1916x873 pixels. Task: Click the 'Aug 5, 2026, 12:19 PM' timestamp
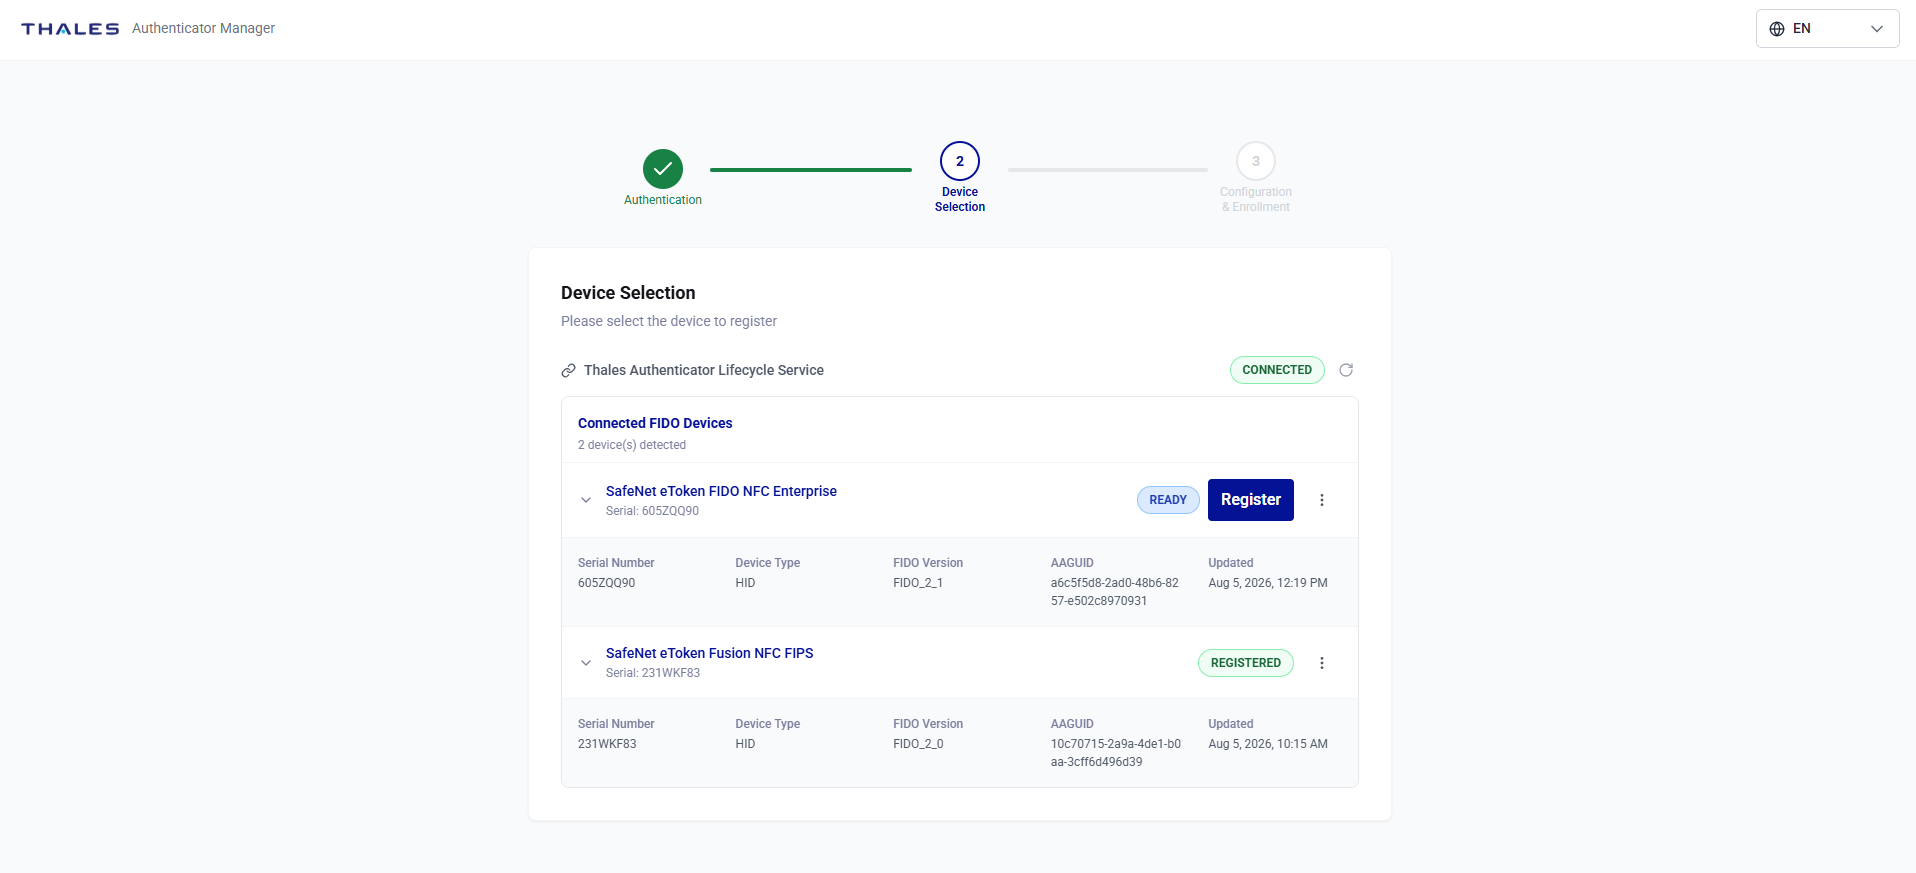click(x=1268, y=583)
